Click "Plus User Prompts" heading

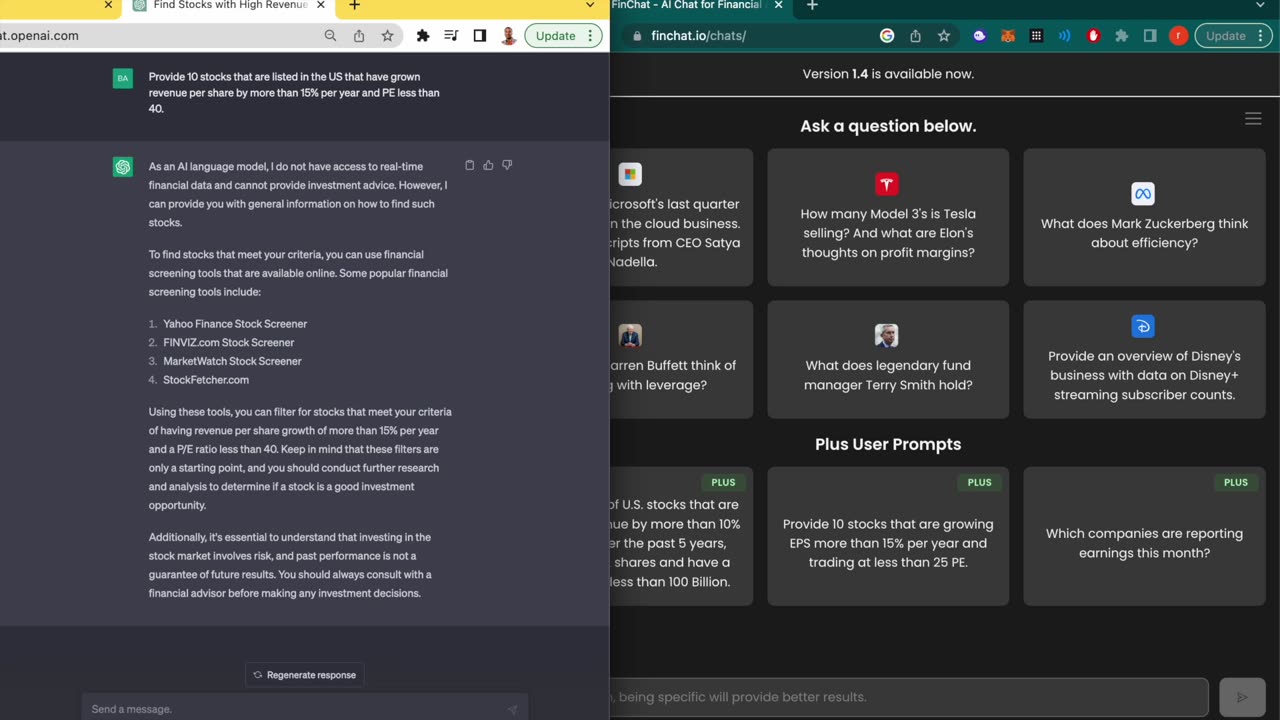888,444
